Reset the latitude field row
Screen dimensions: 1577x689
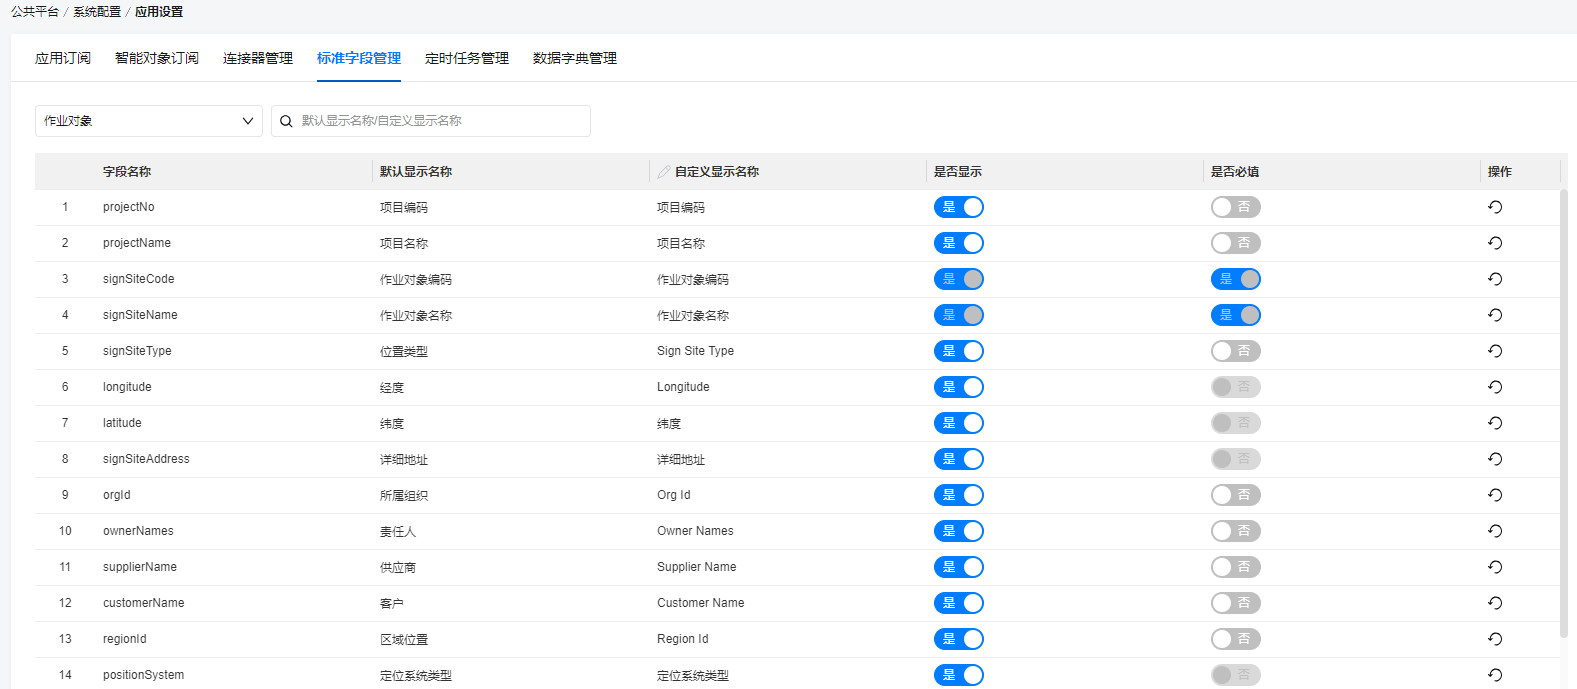1495,423
